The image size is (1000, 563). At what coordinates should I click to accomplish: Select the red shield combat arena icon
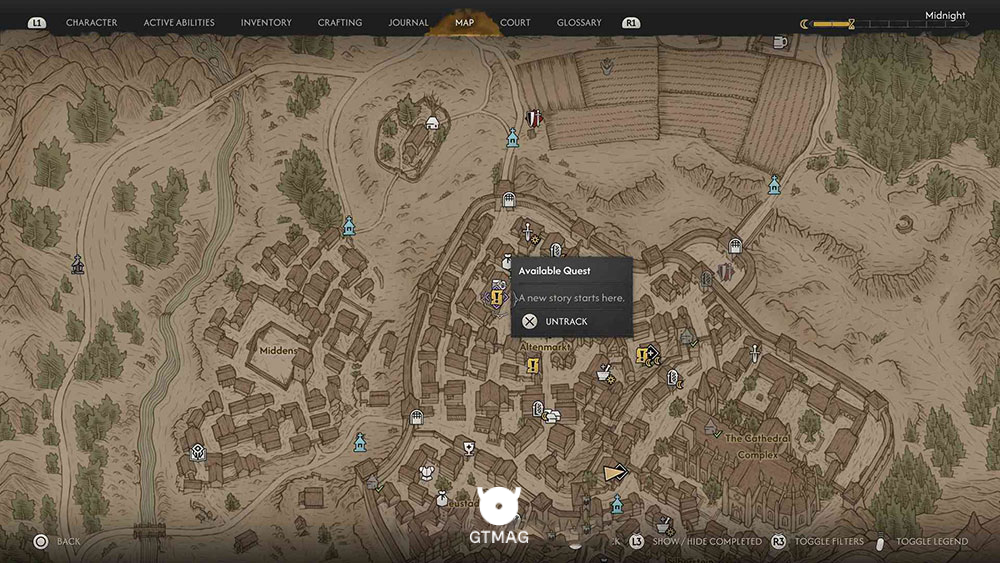pos(534,119)
